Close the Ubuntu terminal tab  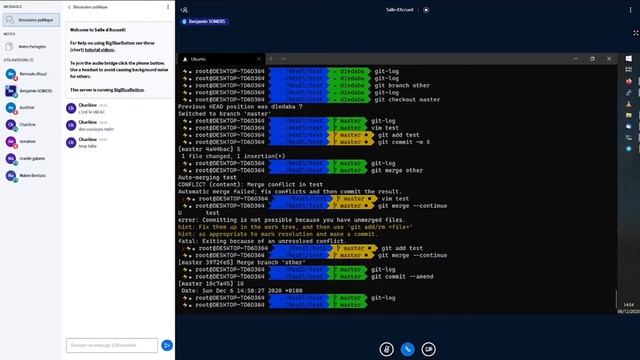pyautogui.click(x=258, y=59)
